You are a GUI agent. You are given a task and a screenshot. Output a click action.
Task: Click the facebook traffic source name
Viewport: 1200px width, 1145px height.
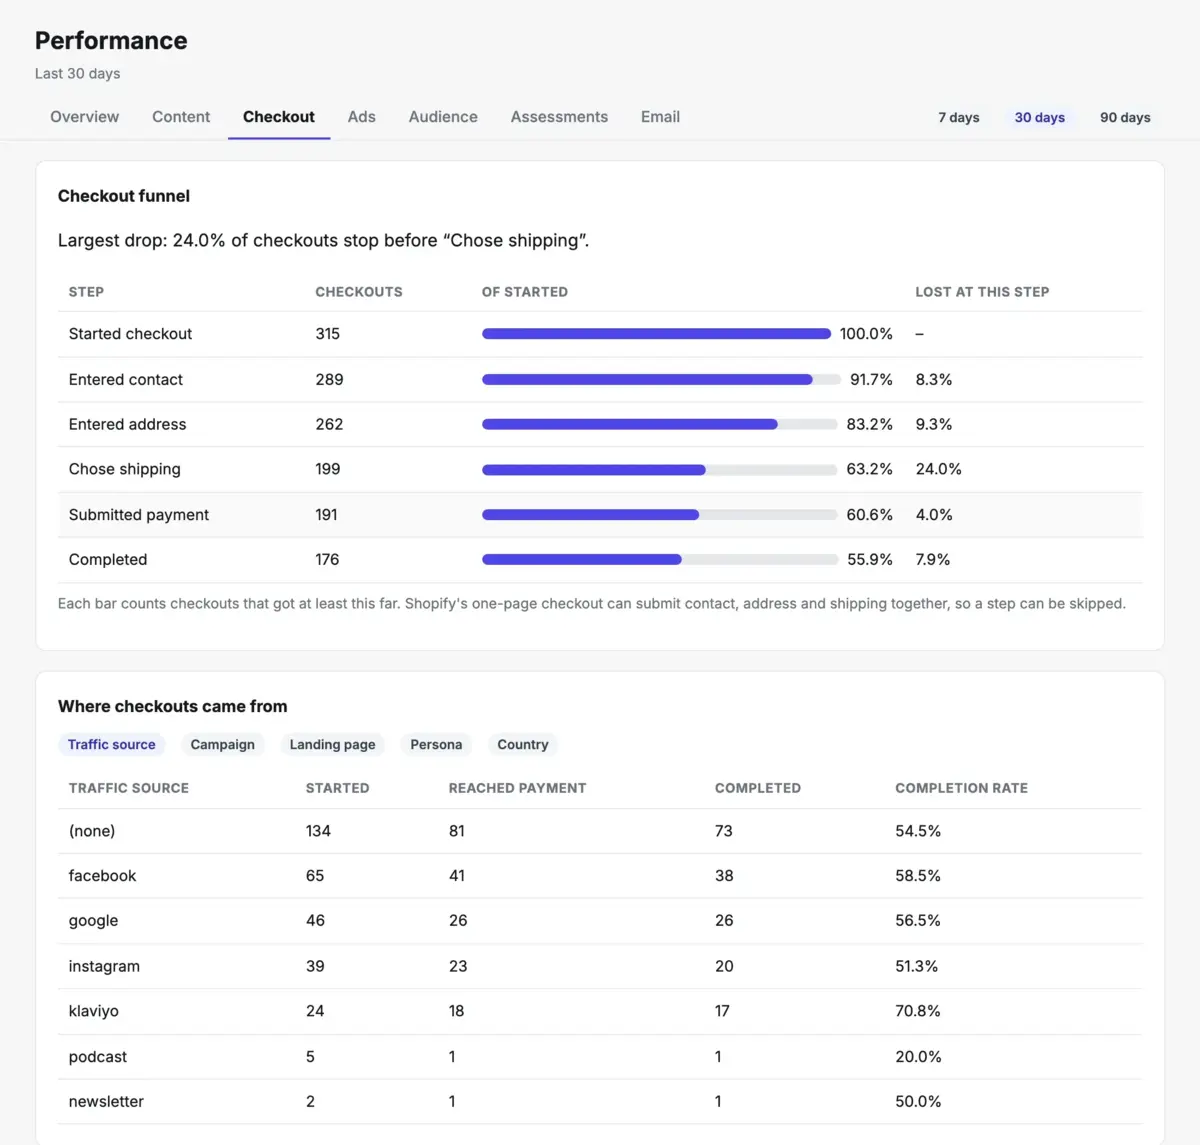(102, 876)
